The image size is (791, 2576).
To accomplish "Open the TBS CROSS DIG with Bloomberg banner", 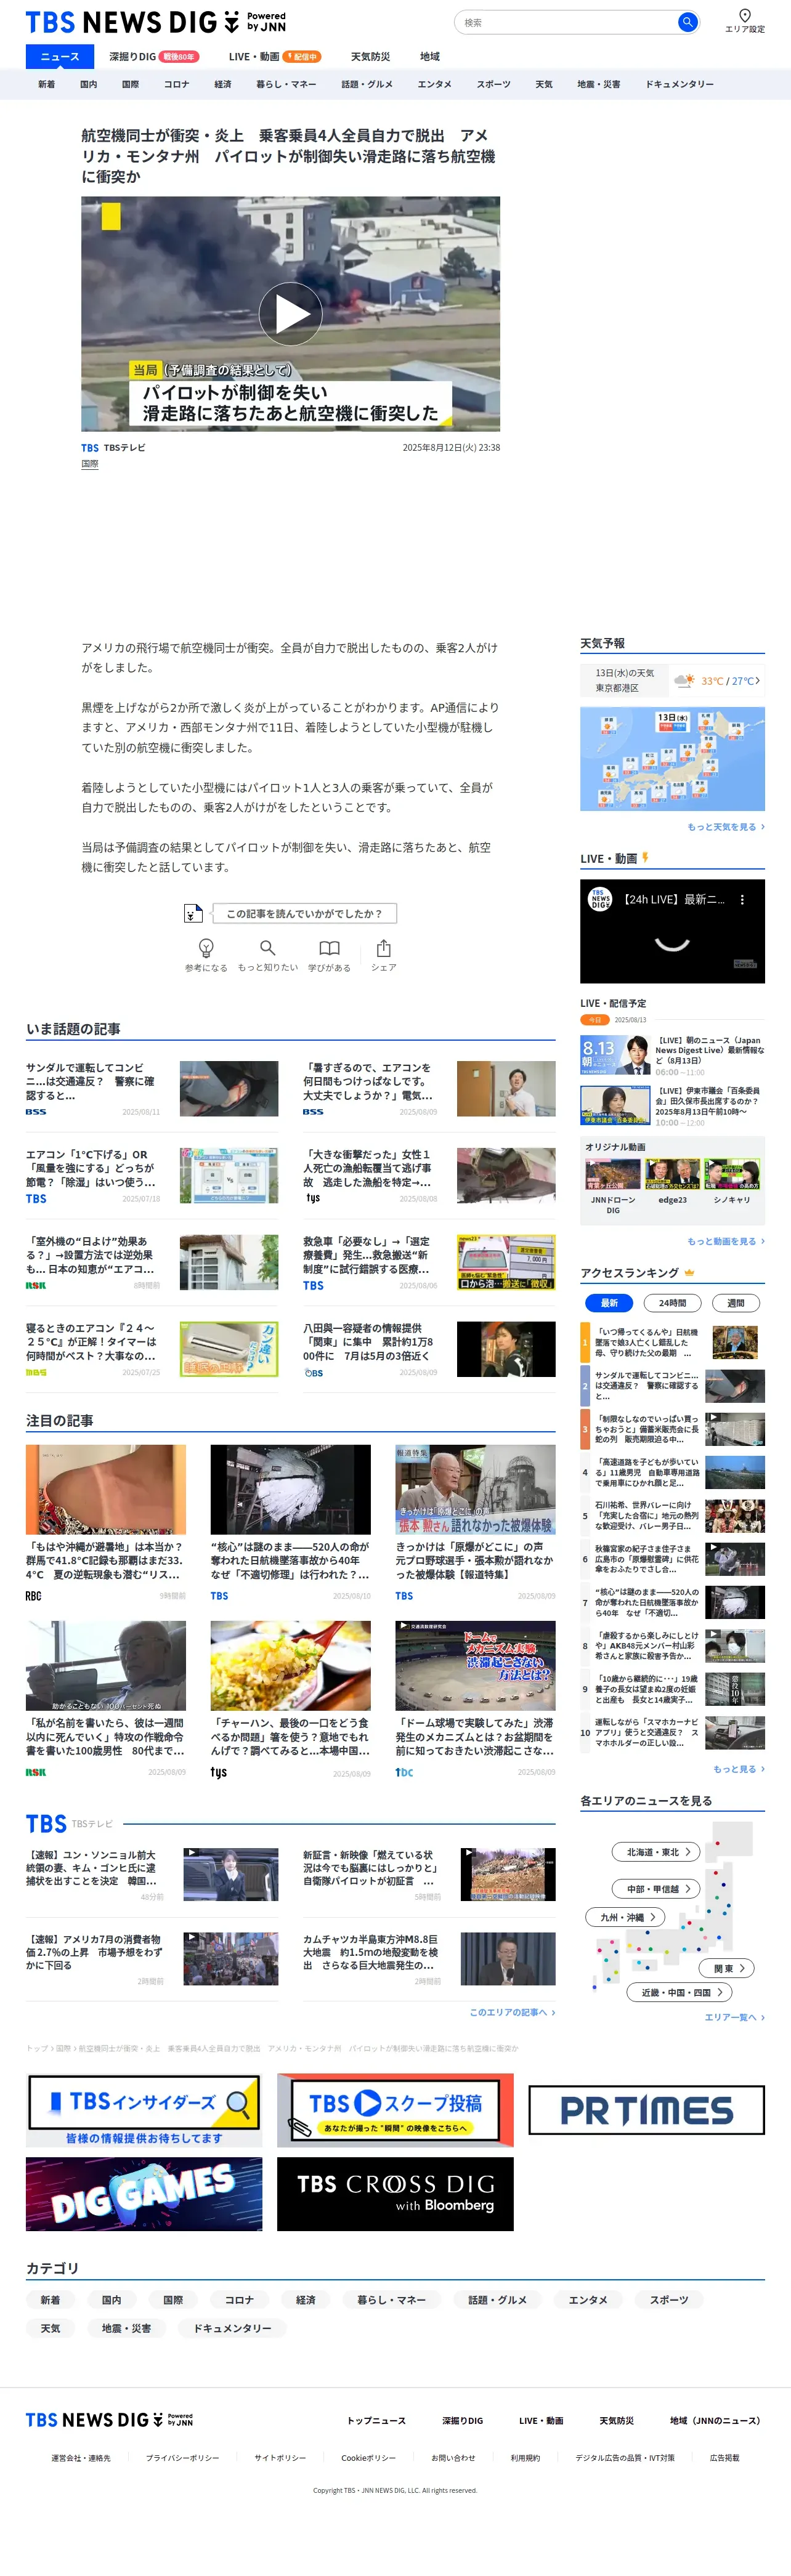I will click(x=395, y=2194).
